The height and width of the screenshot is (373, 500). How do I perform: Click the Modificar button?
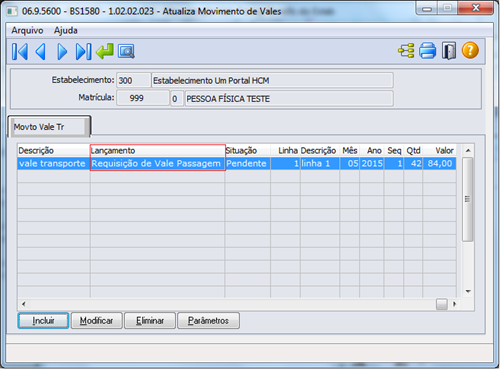(x=97, y=321)
